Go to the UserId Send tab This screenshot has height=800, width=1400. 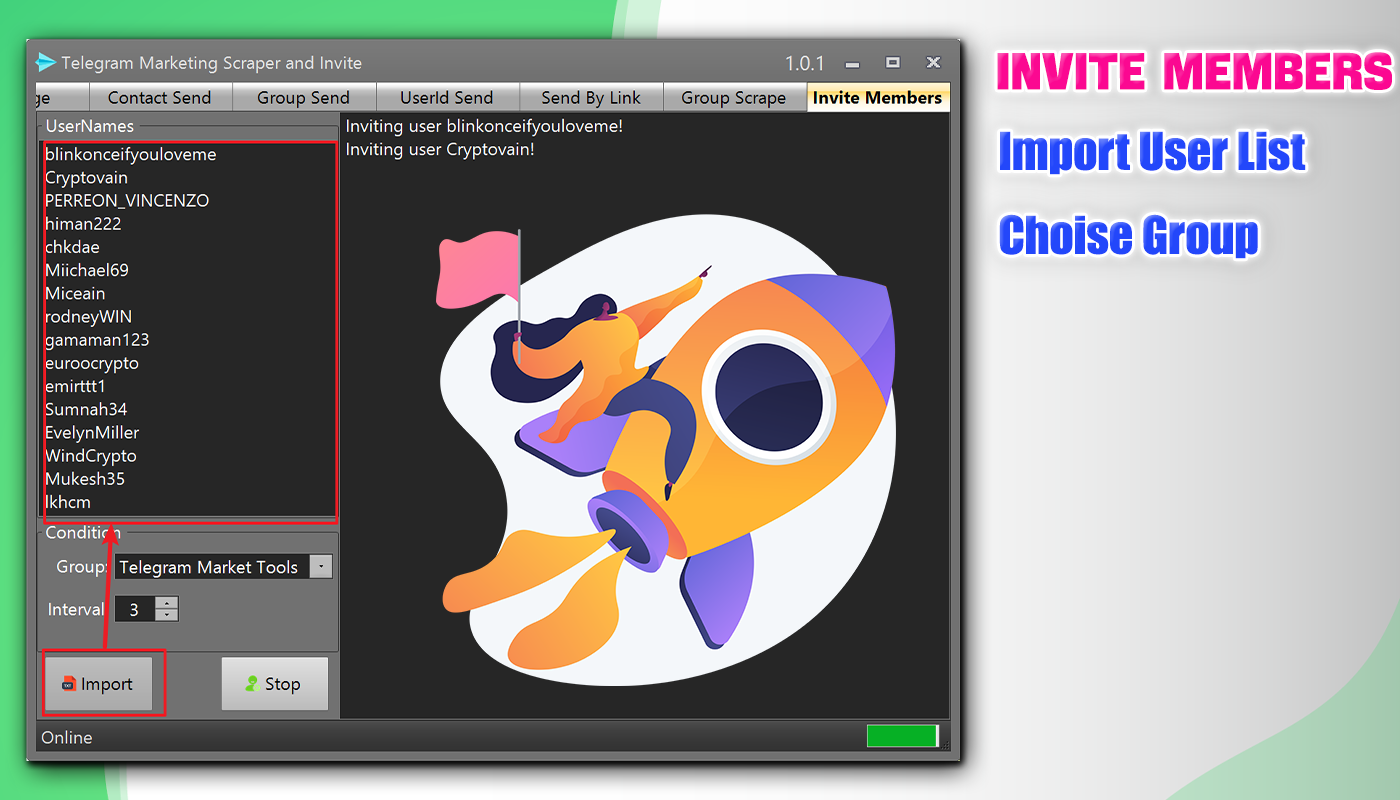click(x=446, y=97)
